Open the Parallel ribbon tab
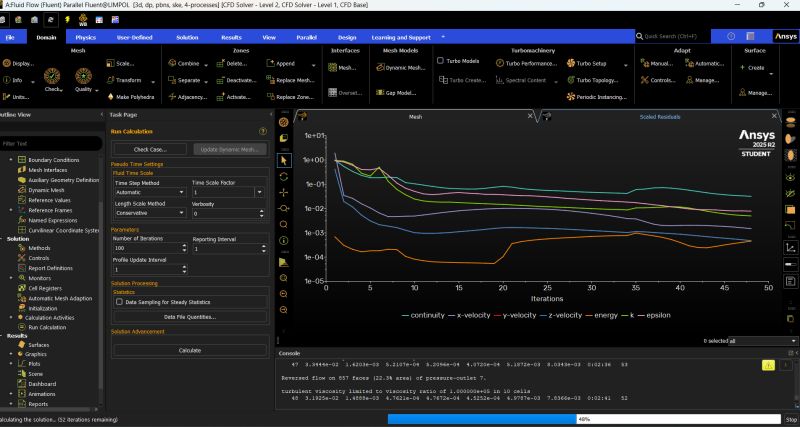The image size is (800, 427). tap(307, 37)
